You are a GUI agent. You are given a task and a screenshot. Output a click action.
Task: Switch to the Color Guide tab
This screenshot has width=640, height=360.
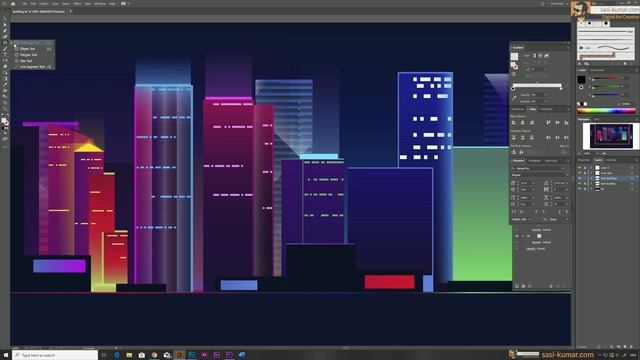coord(598,70)
